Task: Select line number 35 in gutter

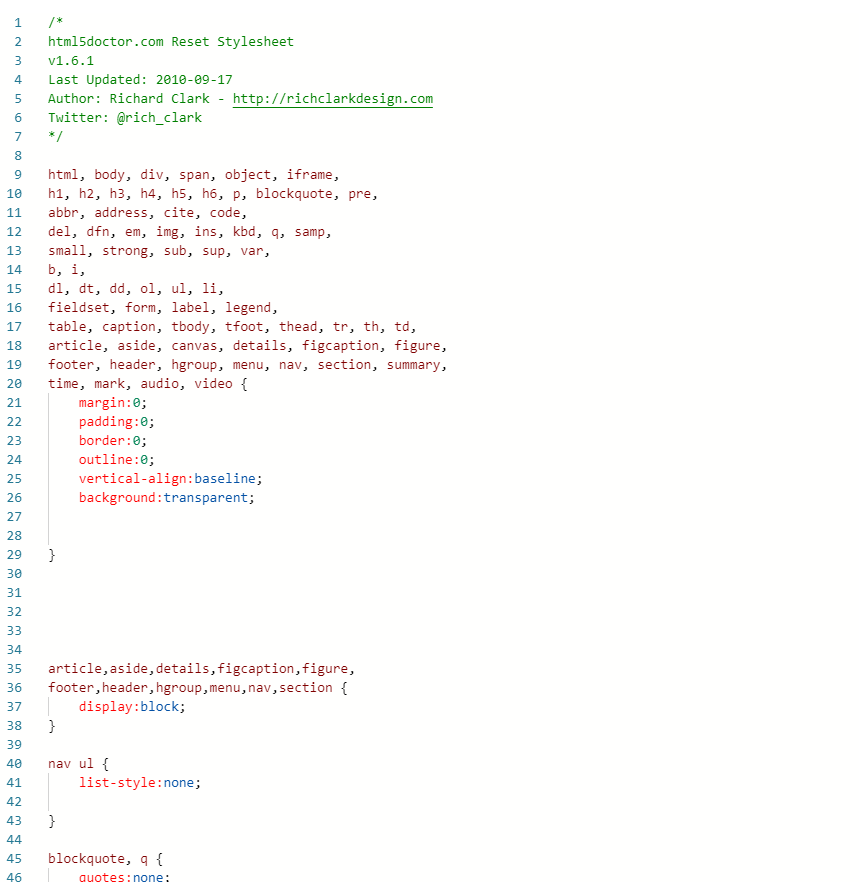Action: [15, 669]
